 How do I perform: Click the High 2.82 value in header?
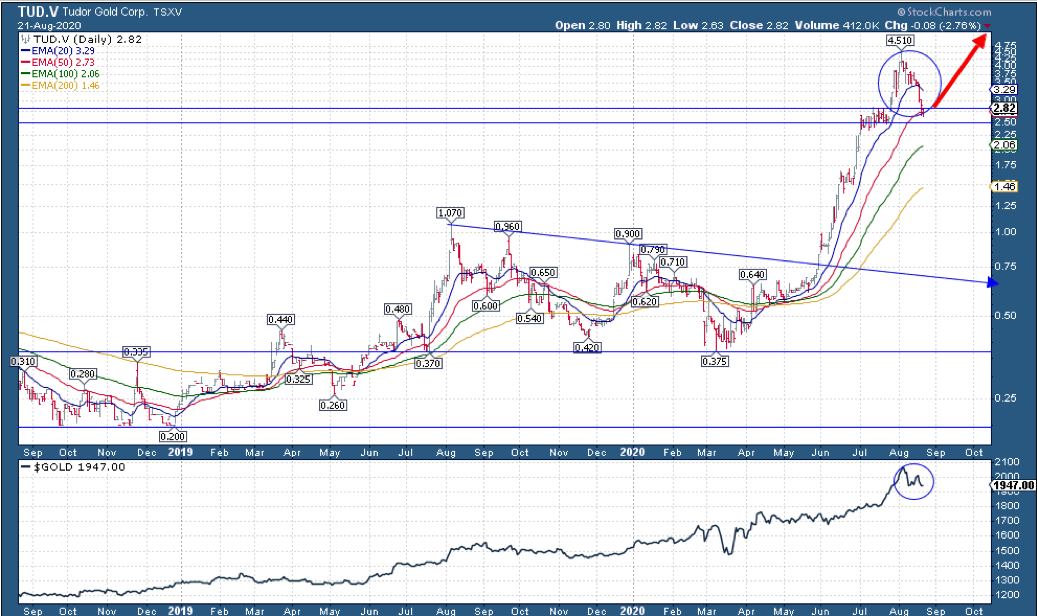point(642,25)
